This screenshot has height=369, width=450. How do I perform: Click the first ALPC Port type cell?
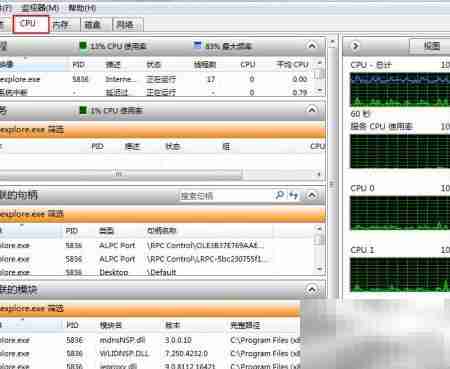(117, 246)
